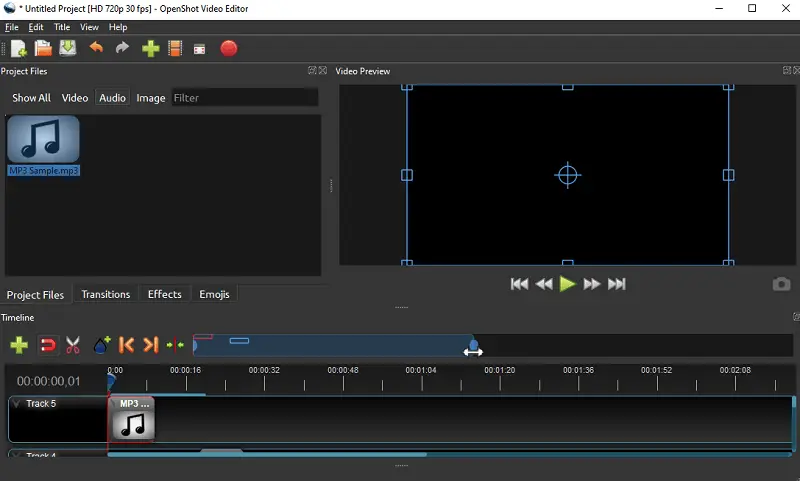Filter project files by Image

pos(151,98)
